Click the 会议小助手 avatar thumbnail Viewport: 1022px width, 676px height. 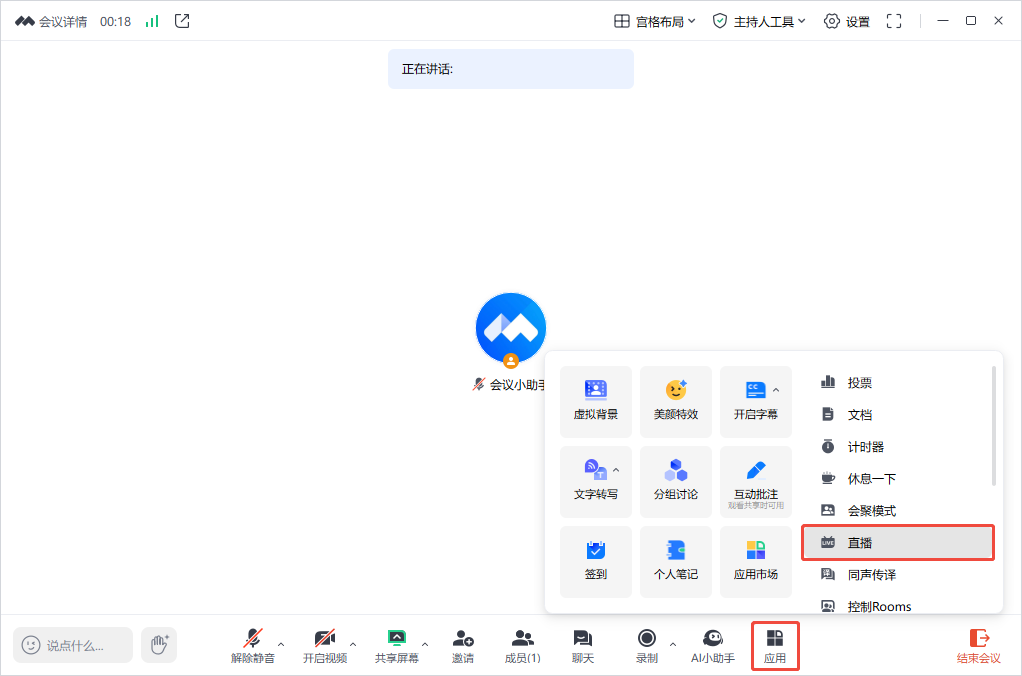tap(511, 328)
